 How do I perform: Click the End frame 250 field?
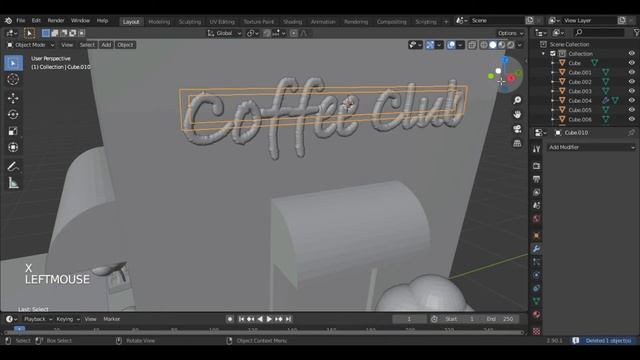coord(501,319)
